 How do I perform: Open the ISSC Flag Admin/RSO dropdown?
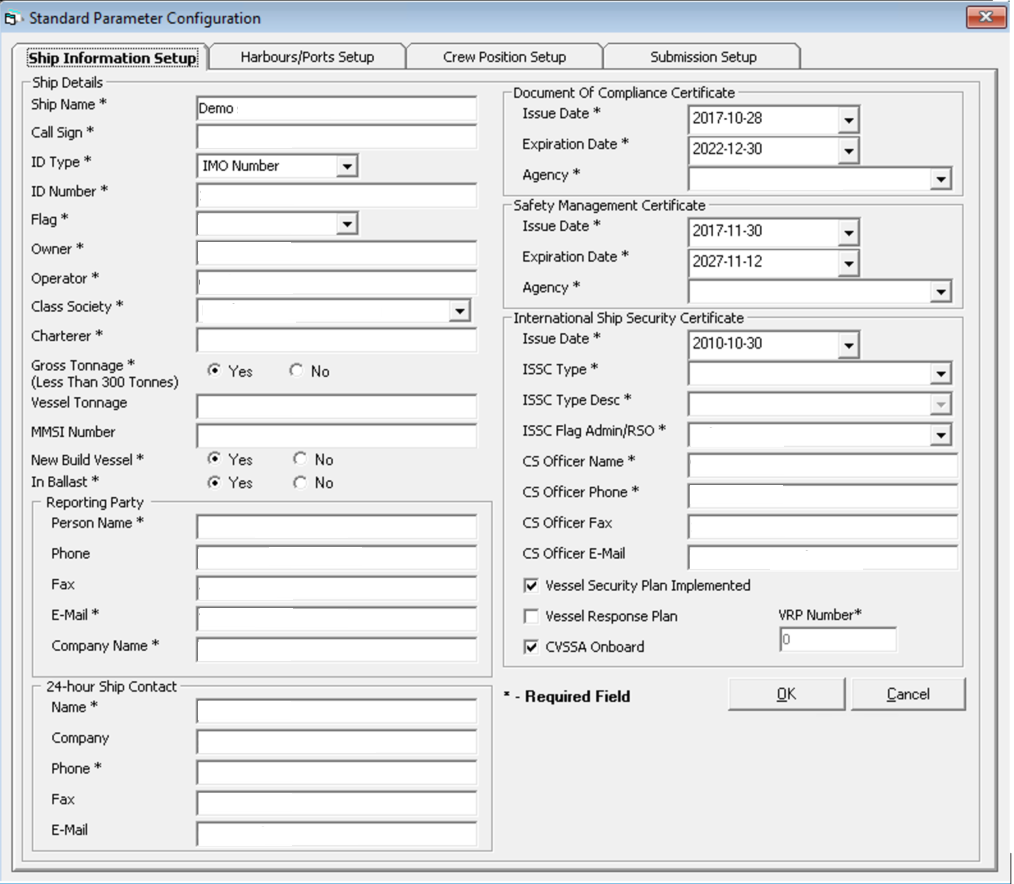[x=941, y=435]
